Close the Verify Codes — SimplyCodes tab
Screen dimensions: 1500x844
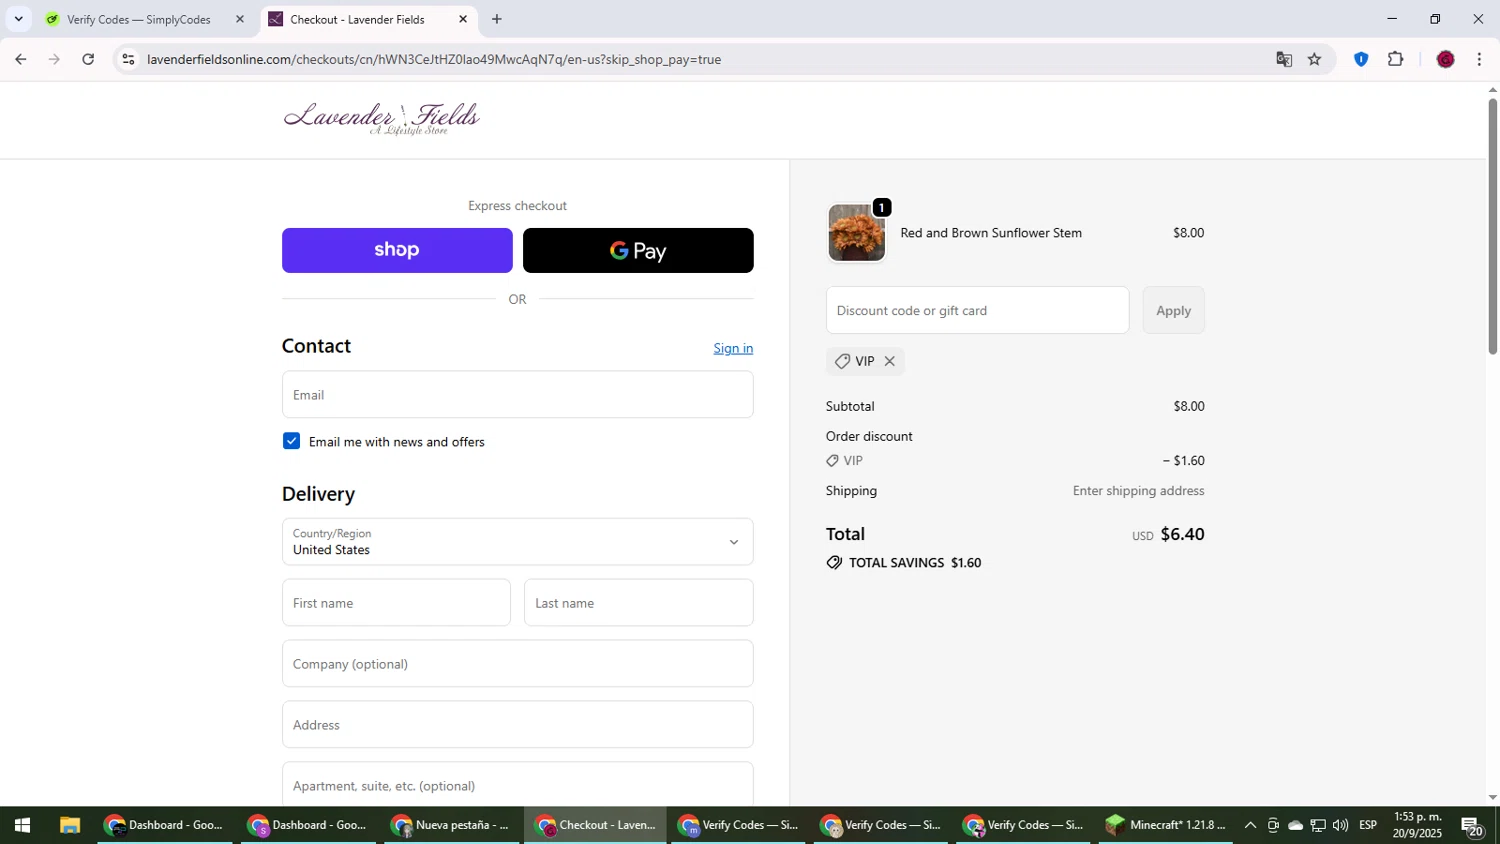point(239,19)
